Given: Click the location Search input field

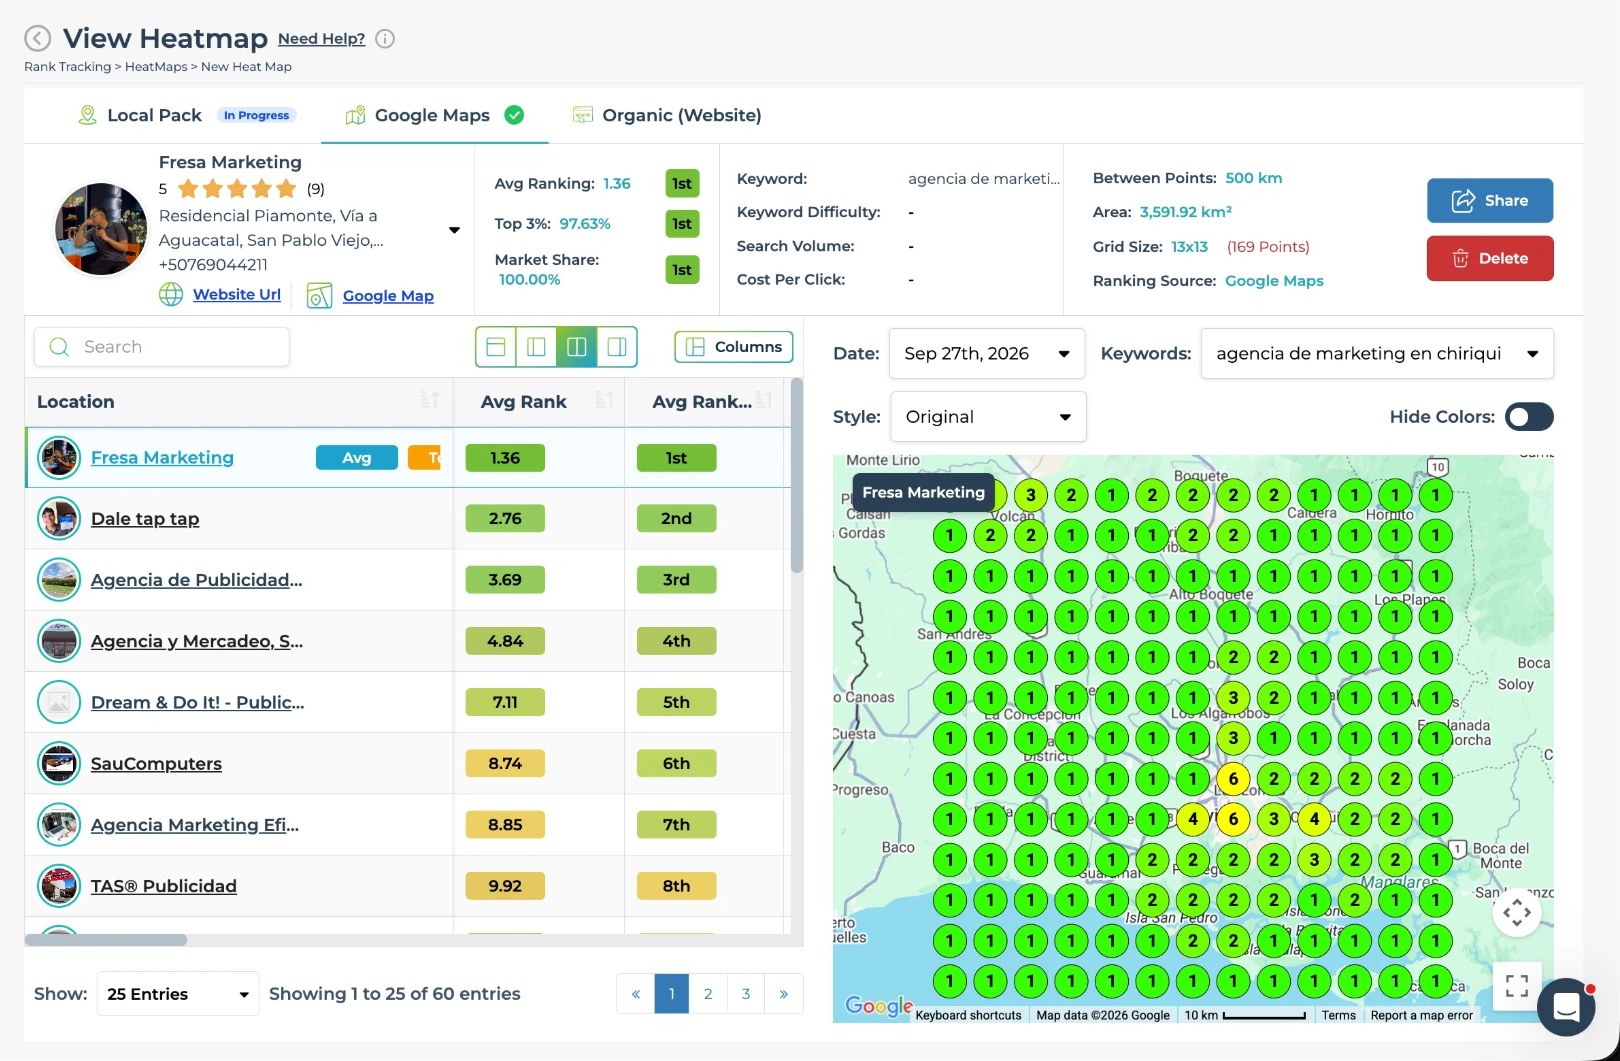Looking at the screenshot, I should click(x=162, y=347).
